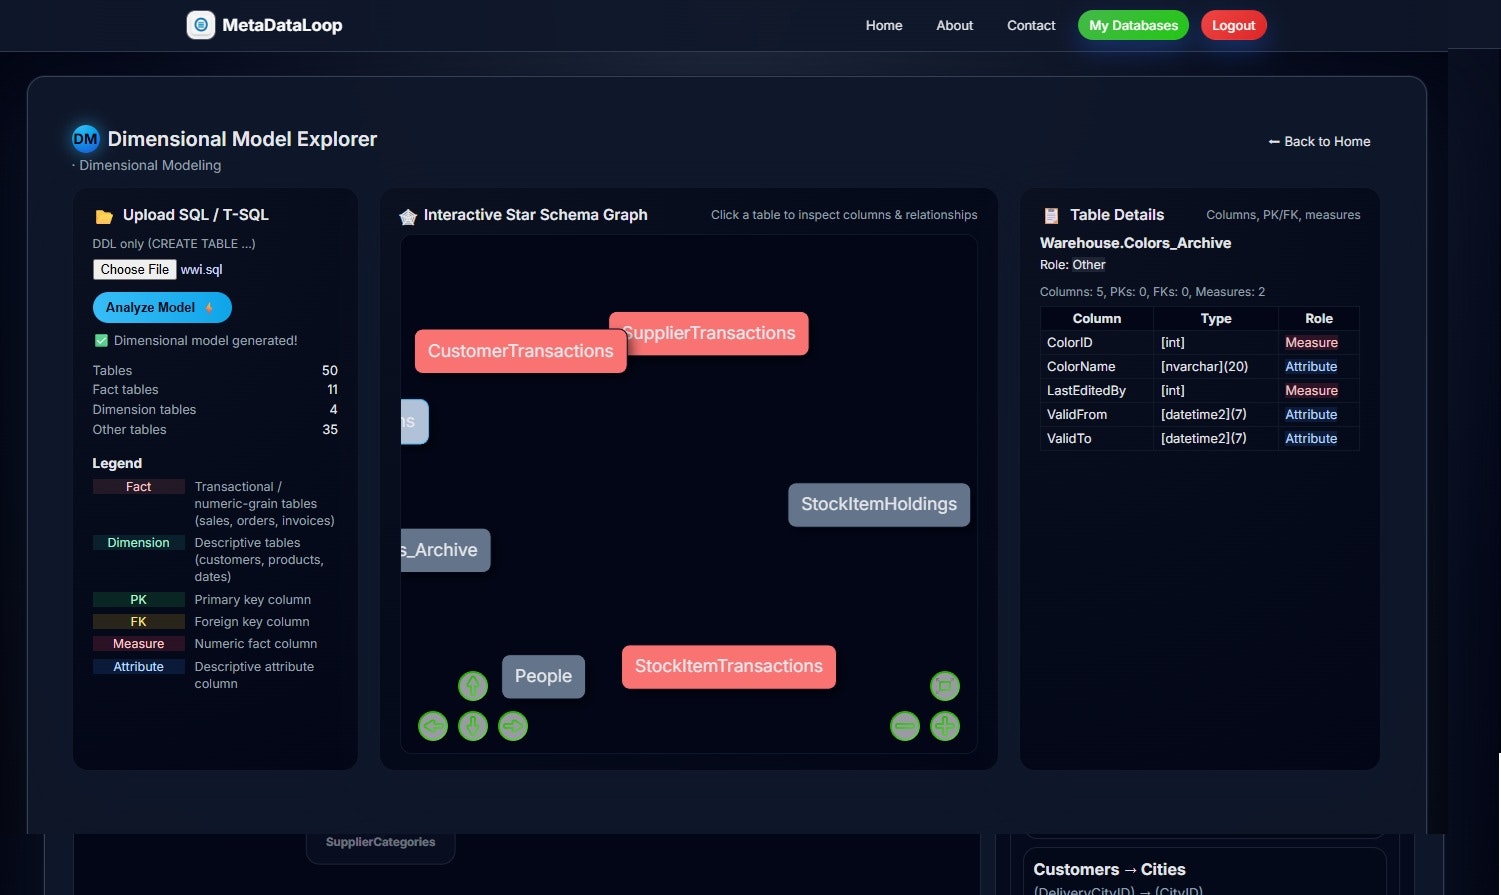Toggle the Dimensional model generated checkbox
1501x895 pixels.
click(100, 340)
